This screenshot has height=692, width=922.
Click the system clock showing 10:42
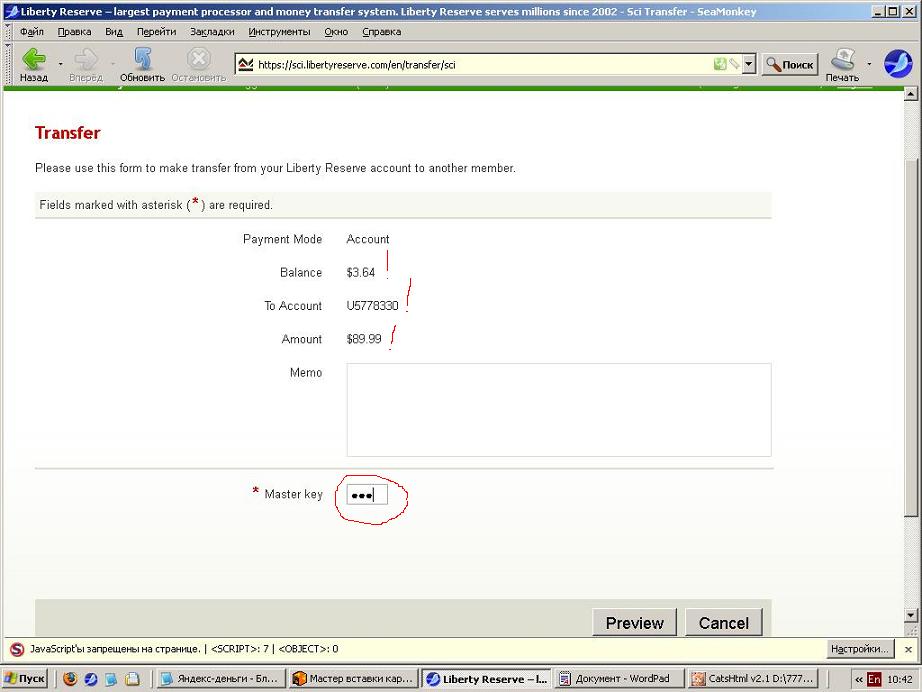tap(900, 679)
